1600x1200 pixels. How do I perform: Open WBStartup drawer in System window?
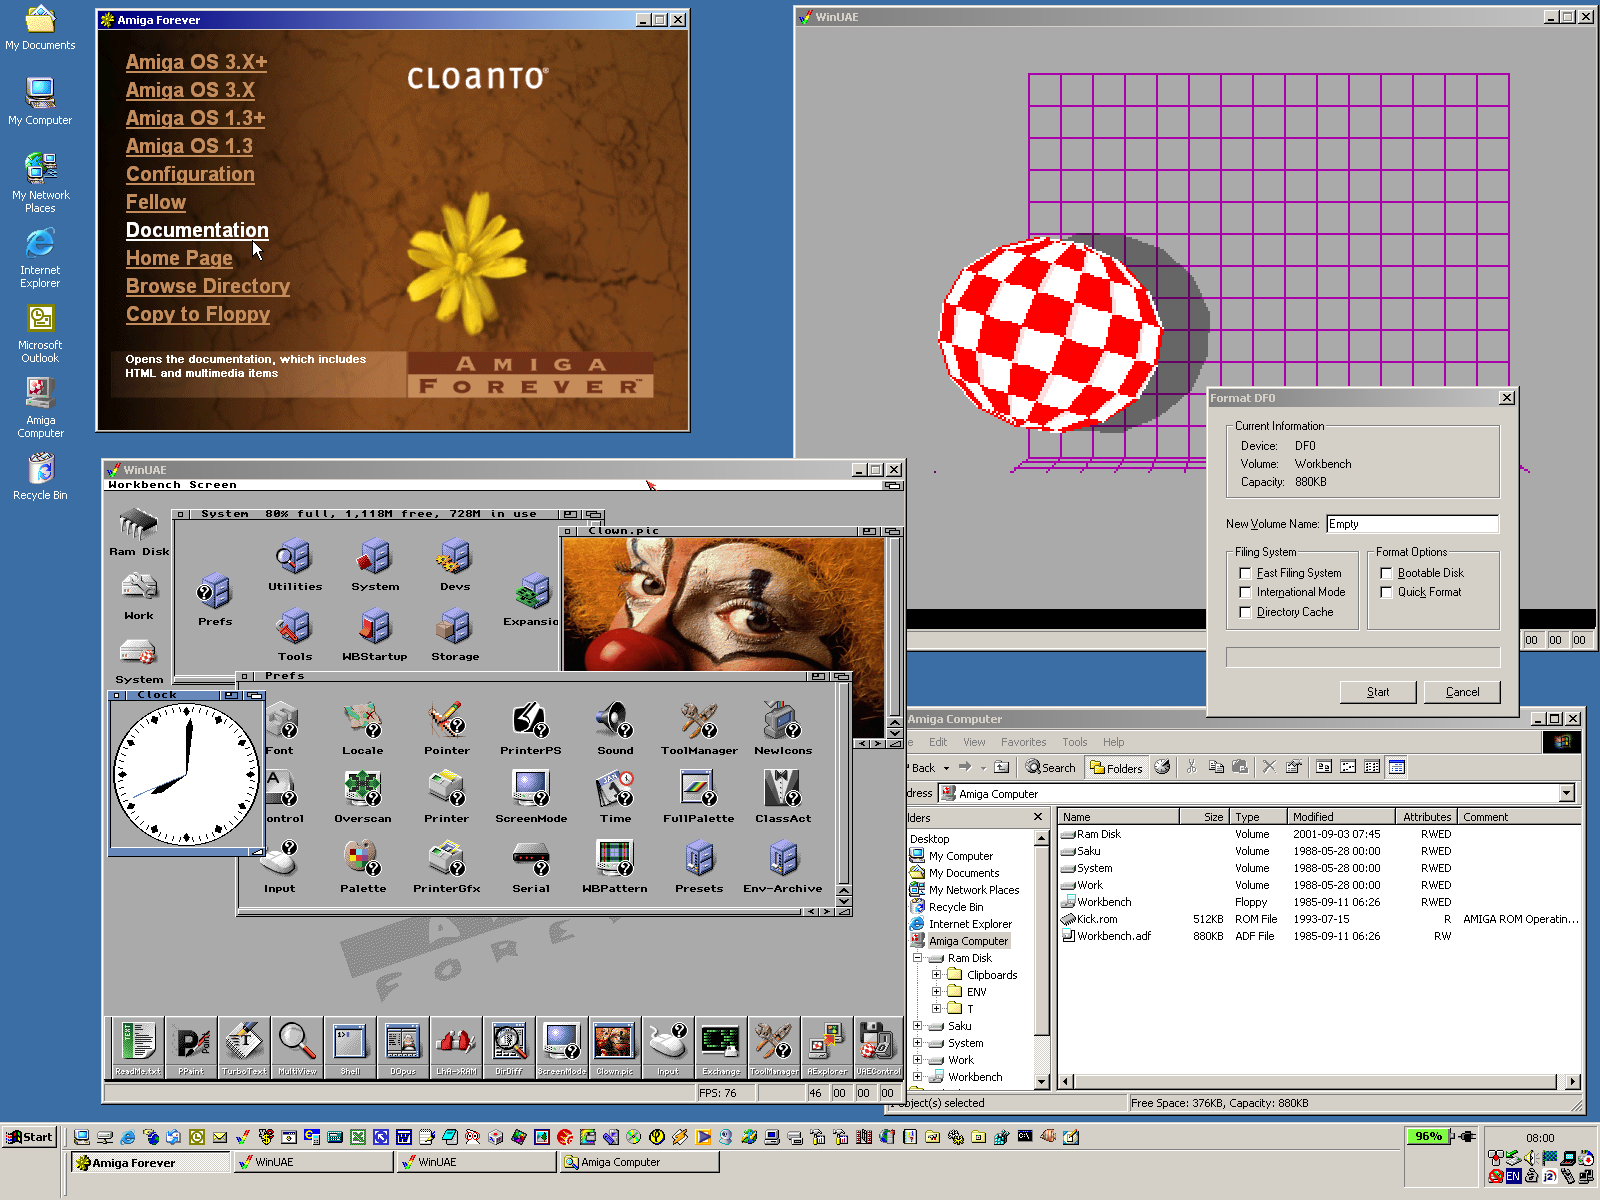click(375, 636)
